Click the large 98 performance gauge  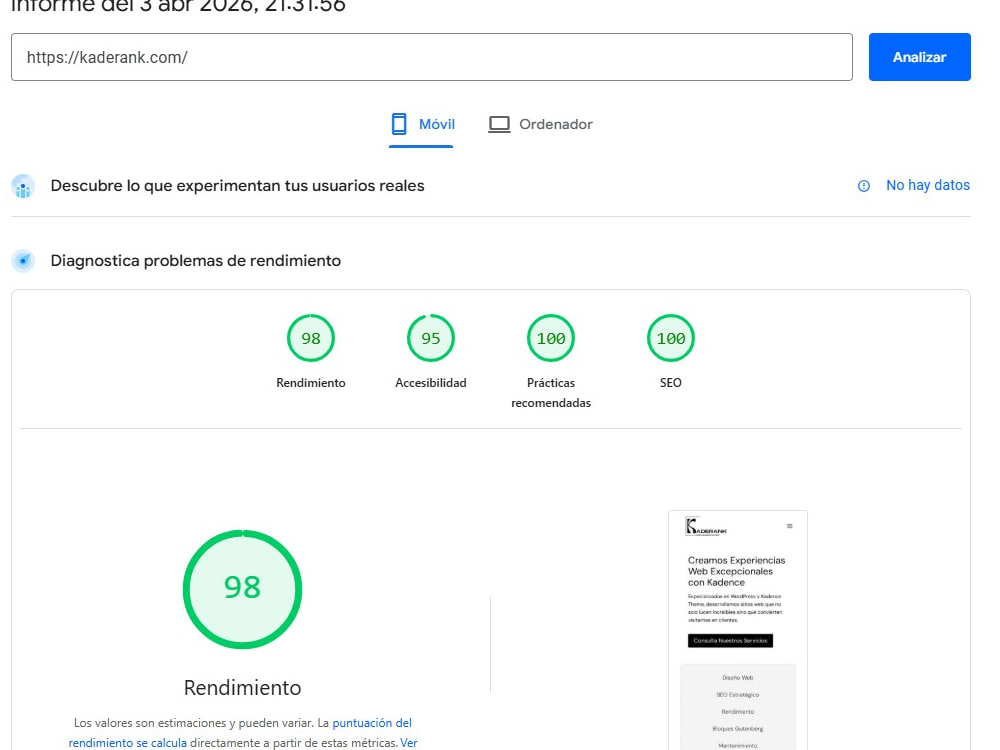(242, 589)
